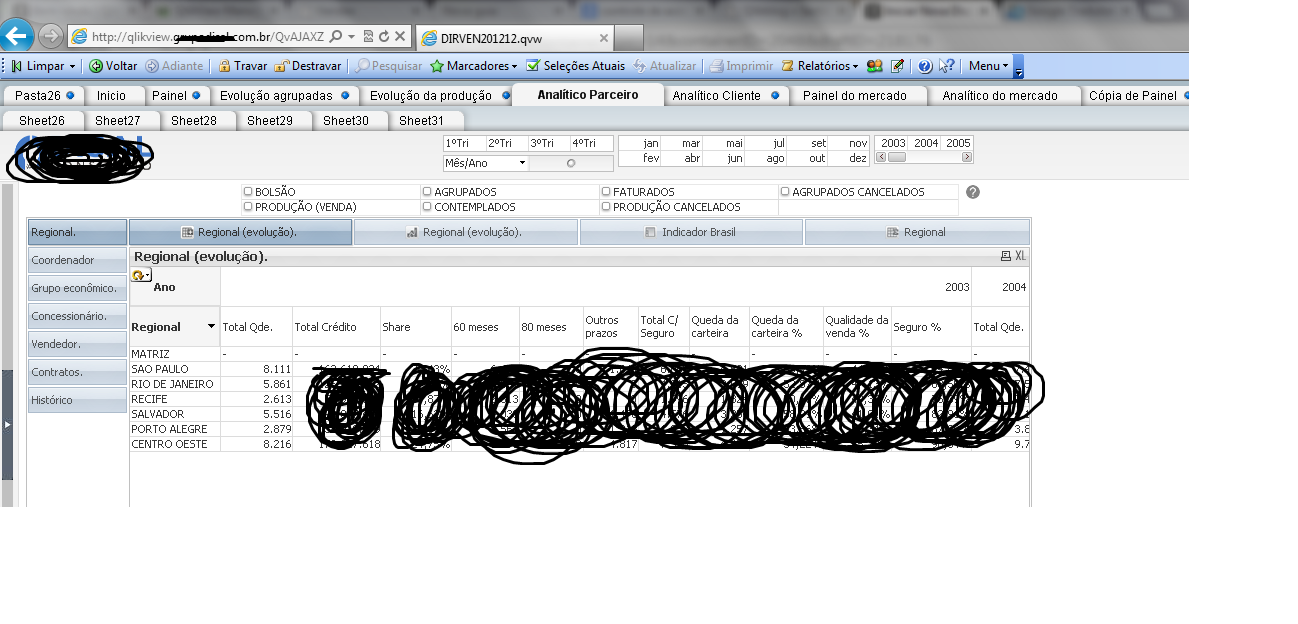Image resolution: width=1298 pixels, height=624 pixels.
Task: Check the AGRUPADOS CANCELADOS checkbox
Action: pyautogui.click(x=785, y=192)
